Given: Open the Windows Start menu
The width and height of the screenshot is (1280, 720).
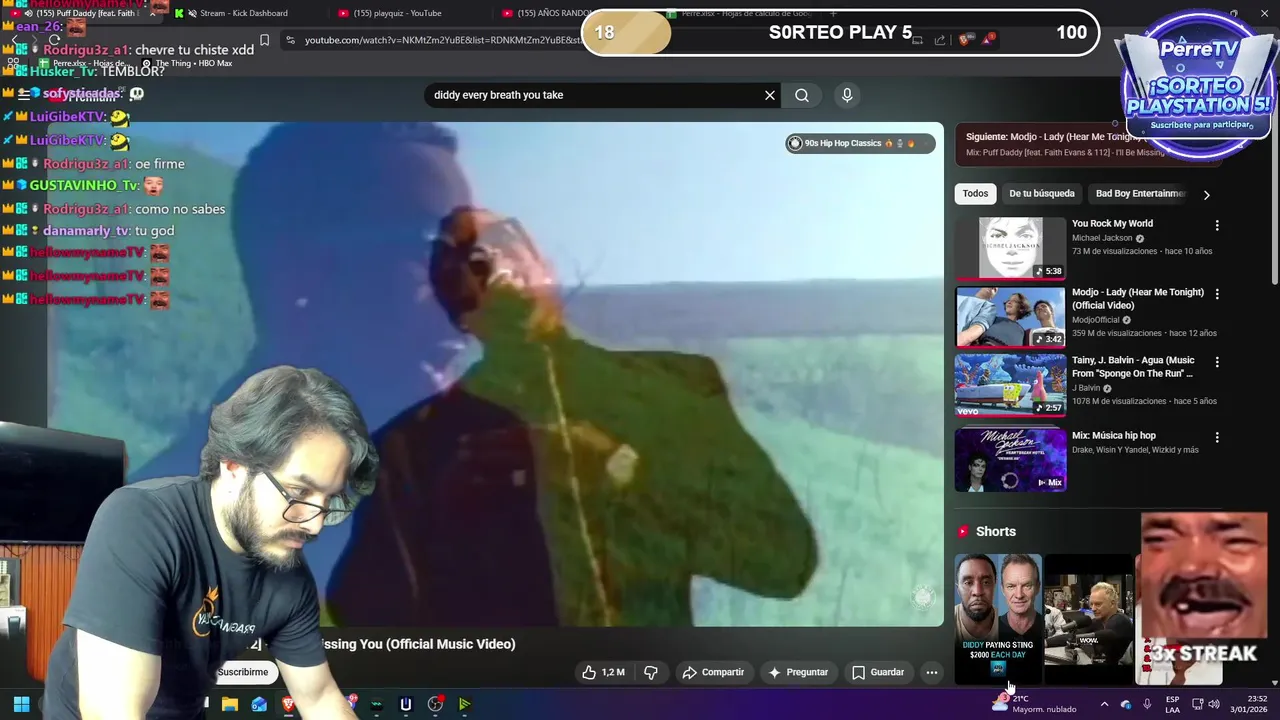Looking at the screenshot, I should pyautogui.click(x=21, y=704).
